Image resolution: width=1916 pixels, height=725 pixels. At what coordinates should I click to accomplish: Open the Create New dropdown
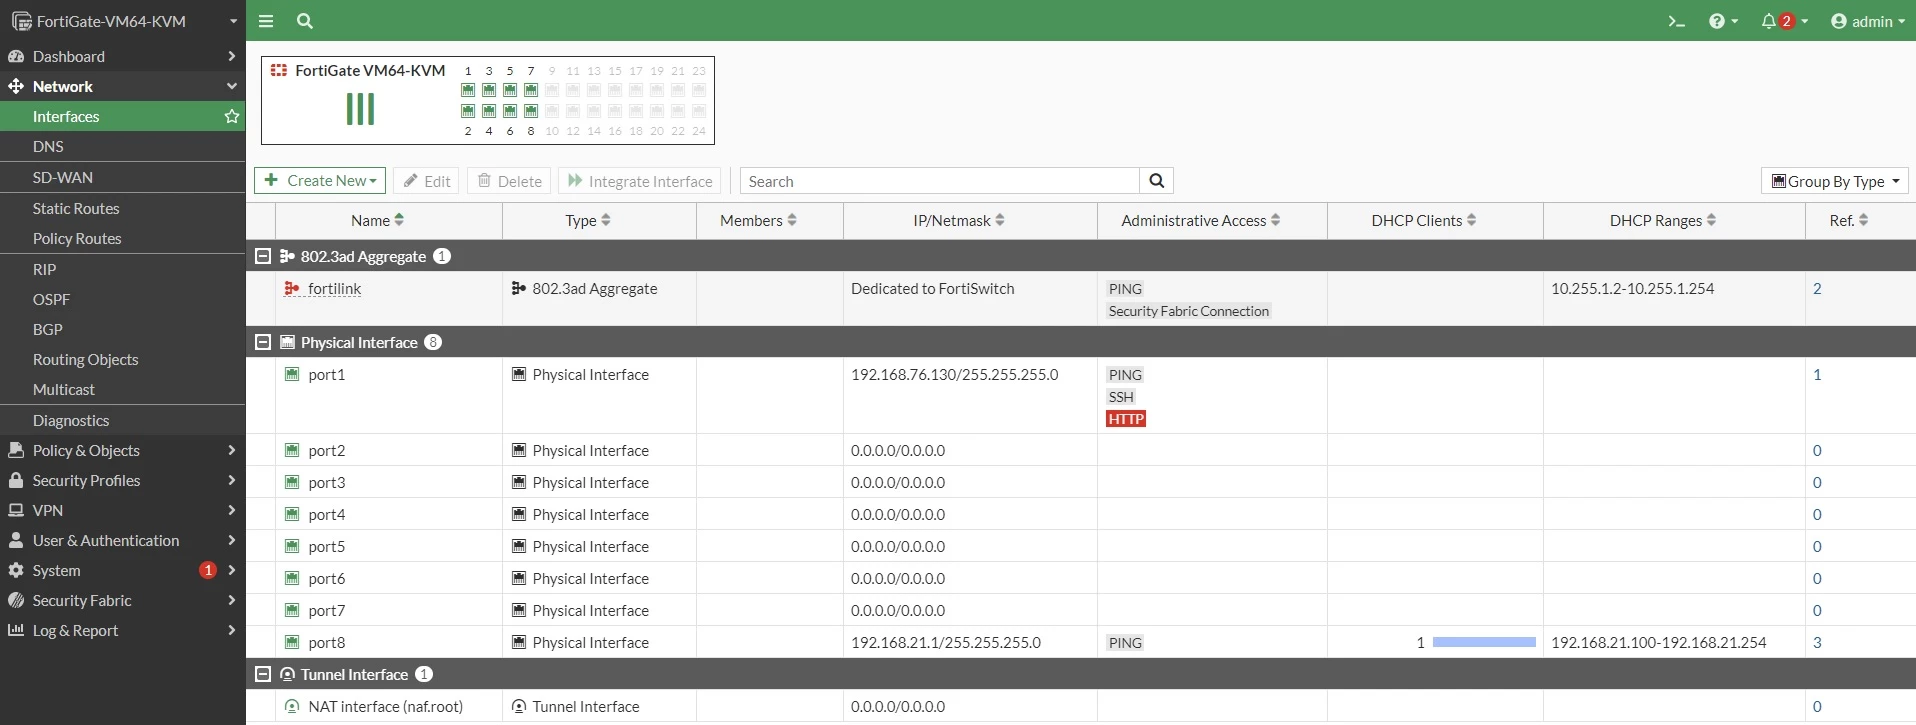(320, 180)
